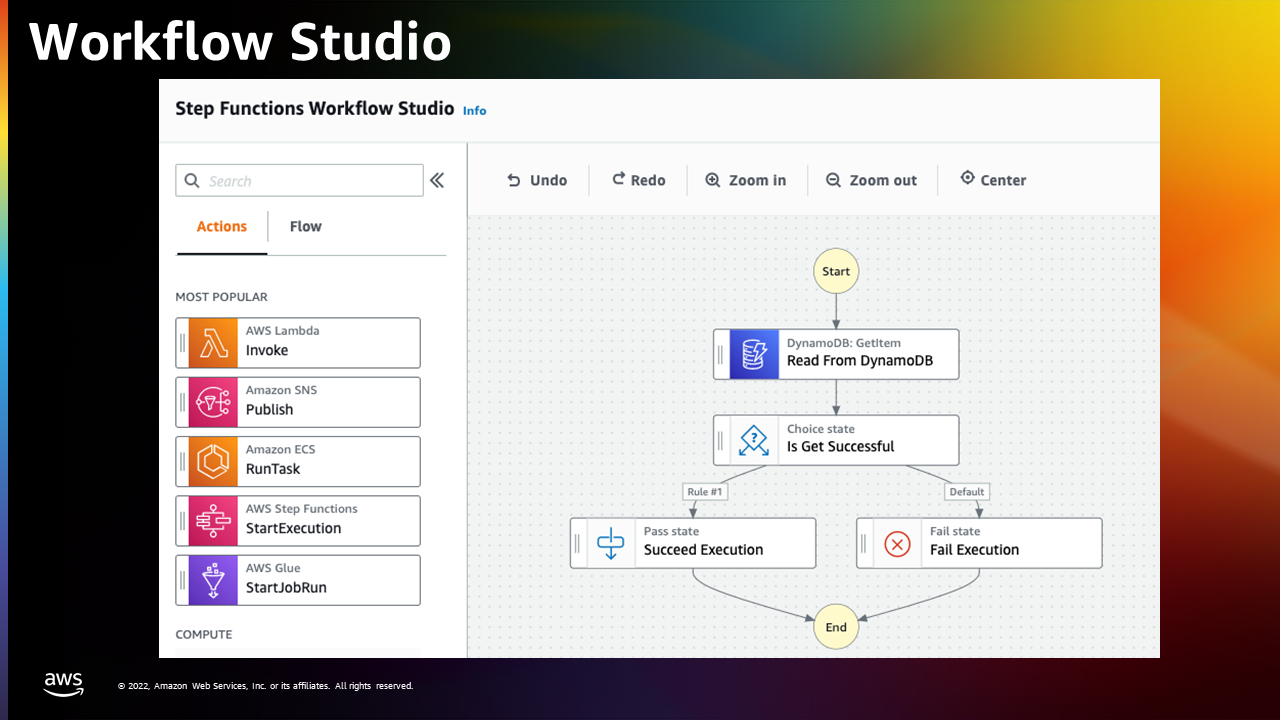Viewport: 1280px width, 720px height.
Task: Select the Choice state icon
Action: click(x=754, y=440)
